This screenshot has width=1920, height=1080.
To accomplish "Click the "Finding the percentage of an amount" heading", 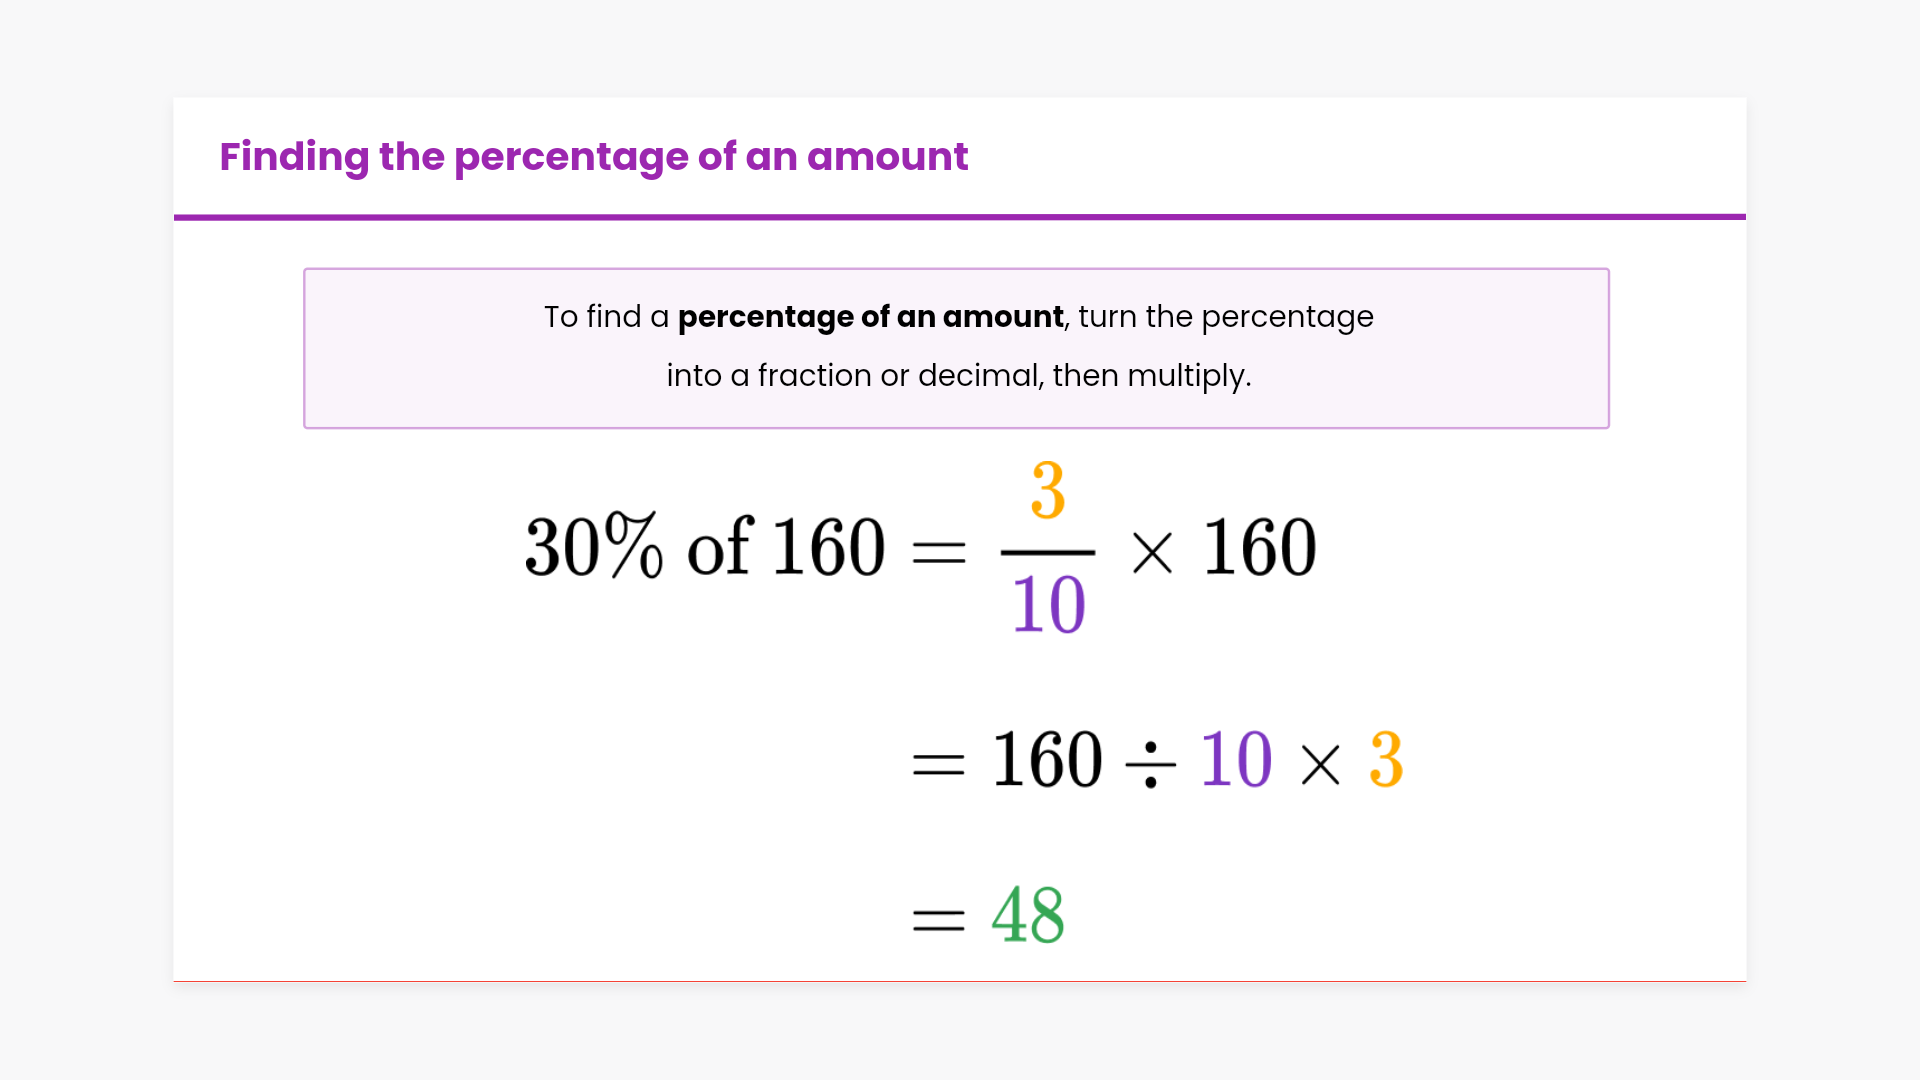I will (593, 157).
